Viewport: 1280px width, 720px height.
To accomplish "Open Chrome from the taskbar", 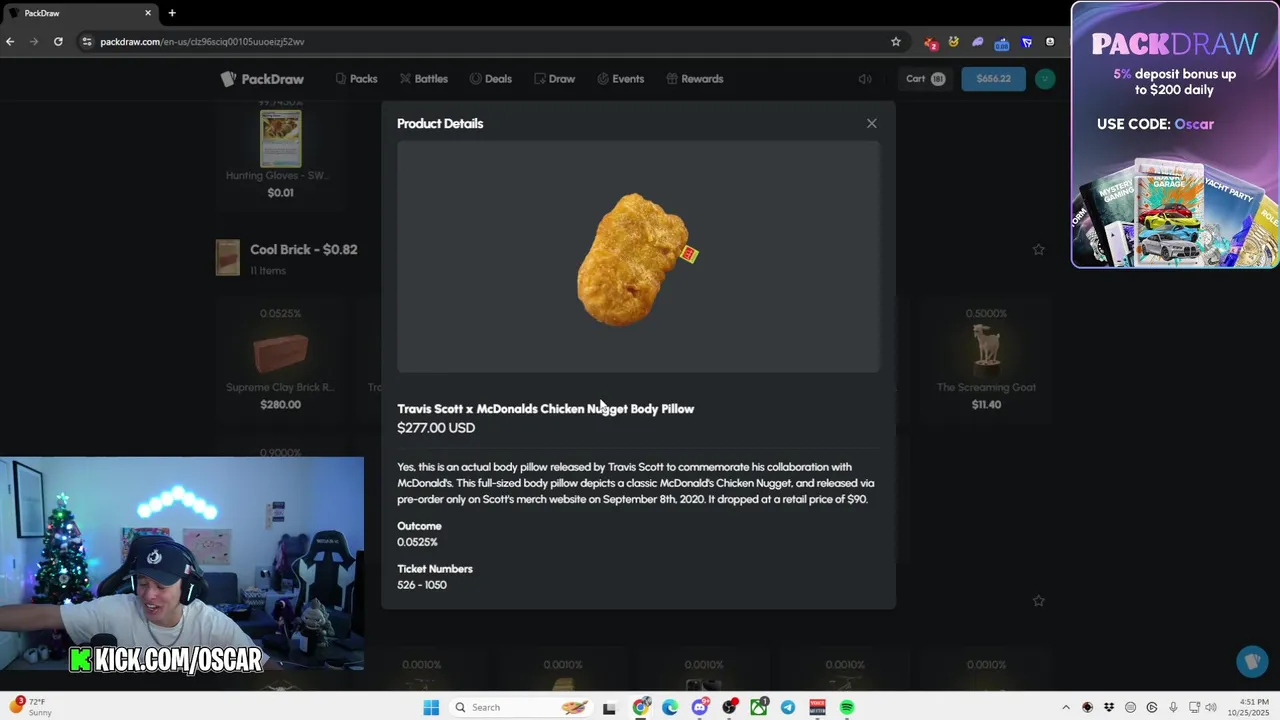I will (641, 707).
